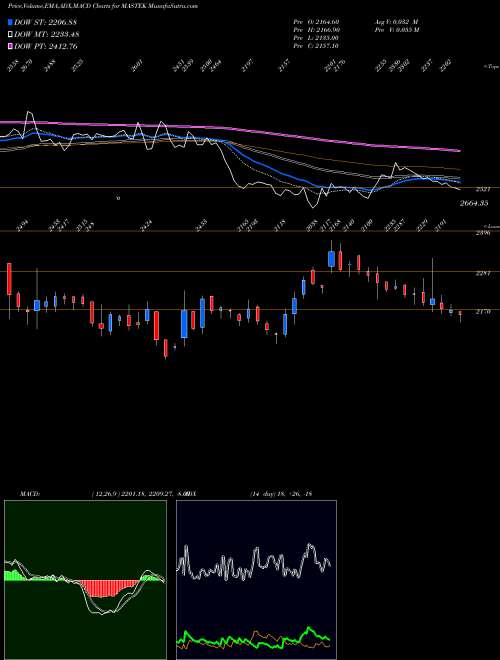
Task: Click the 'Avg V: 0.032 M' volume text
Action: (395, 21)
